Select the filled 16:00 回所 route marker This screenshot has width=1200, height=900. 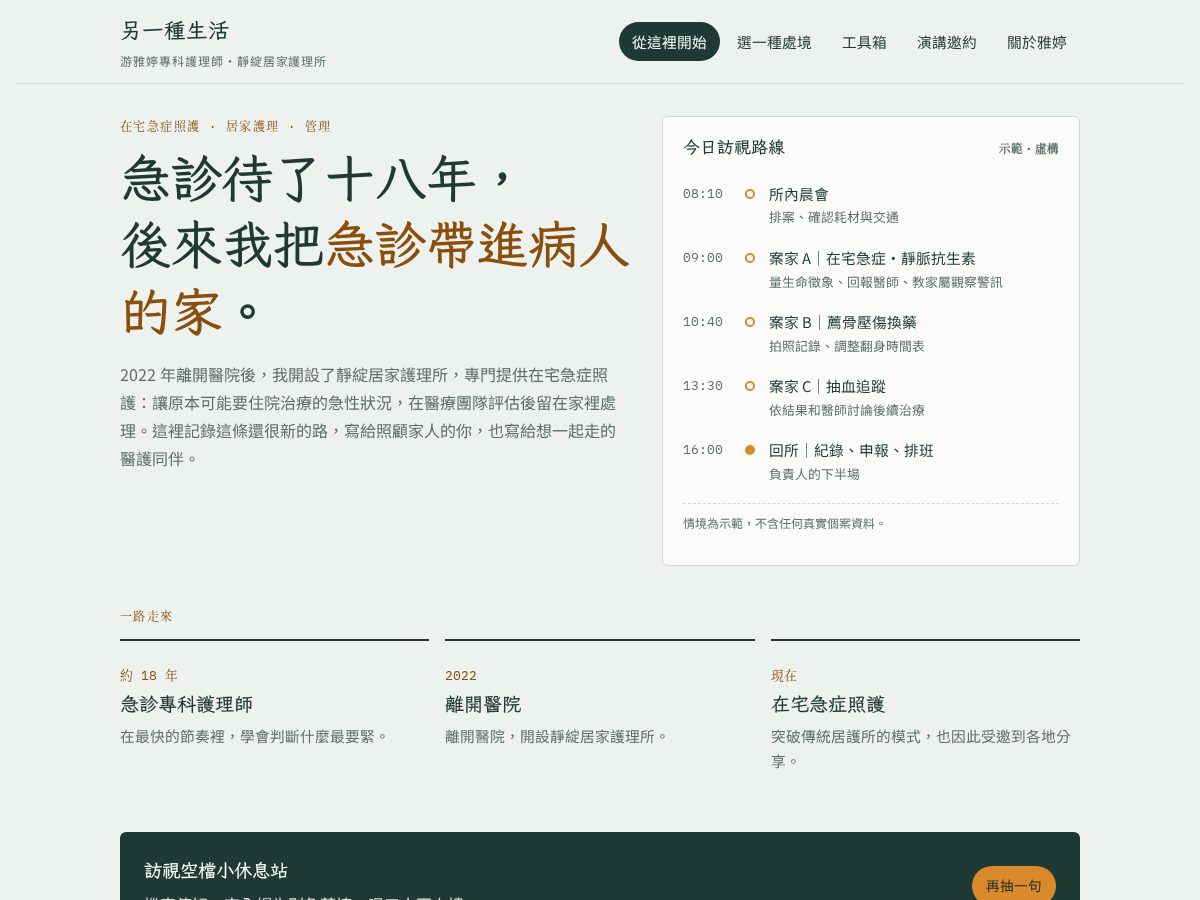pyautogui.click(x=750, y=450)
